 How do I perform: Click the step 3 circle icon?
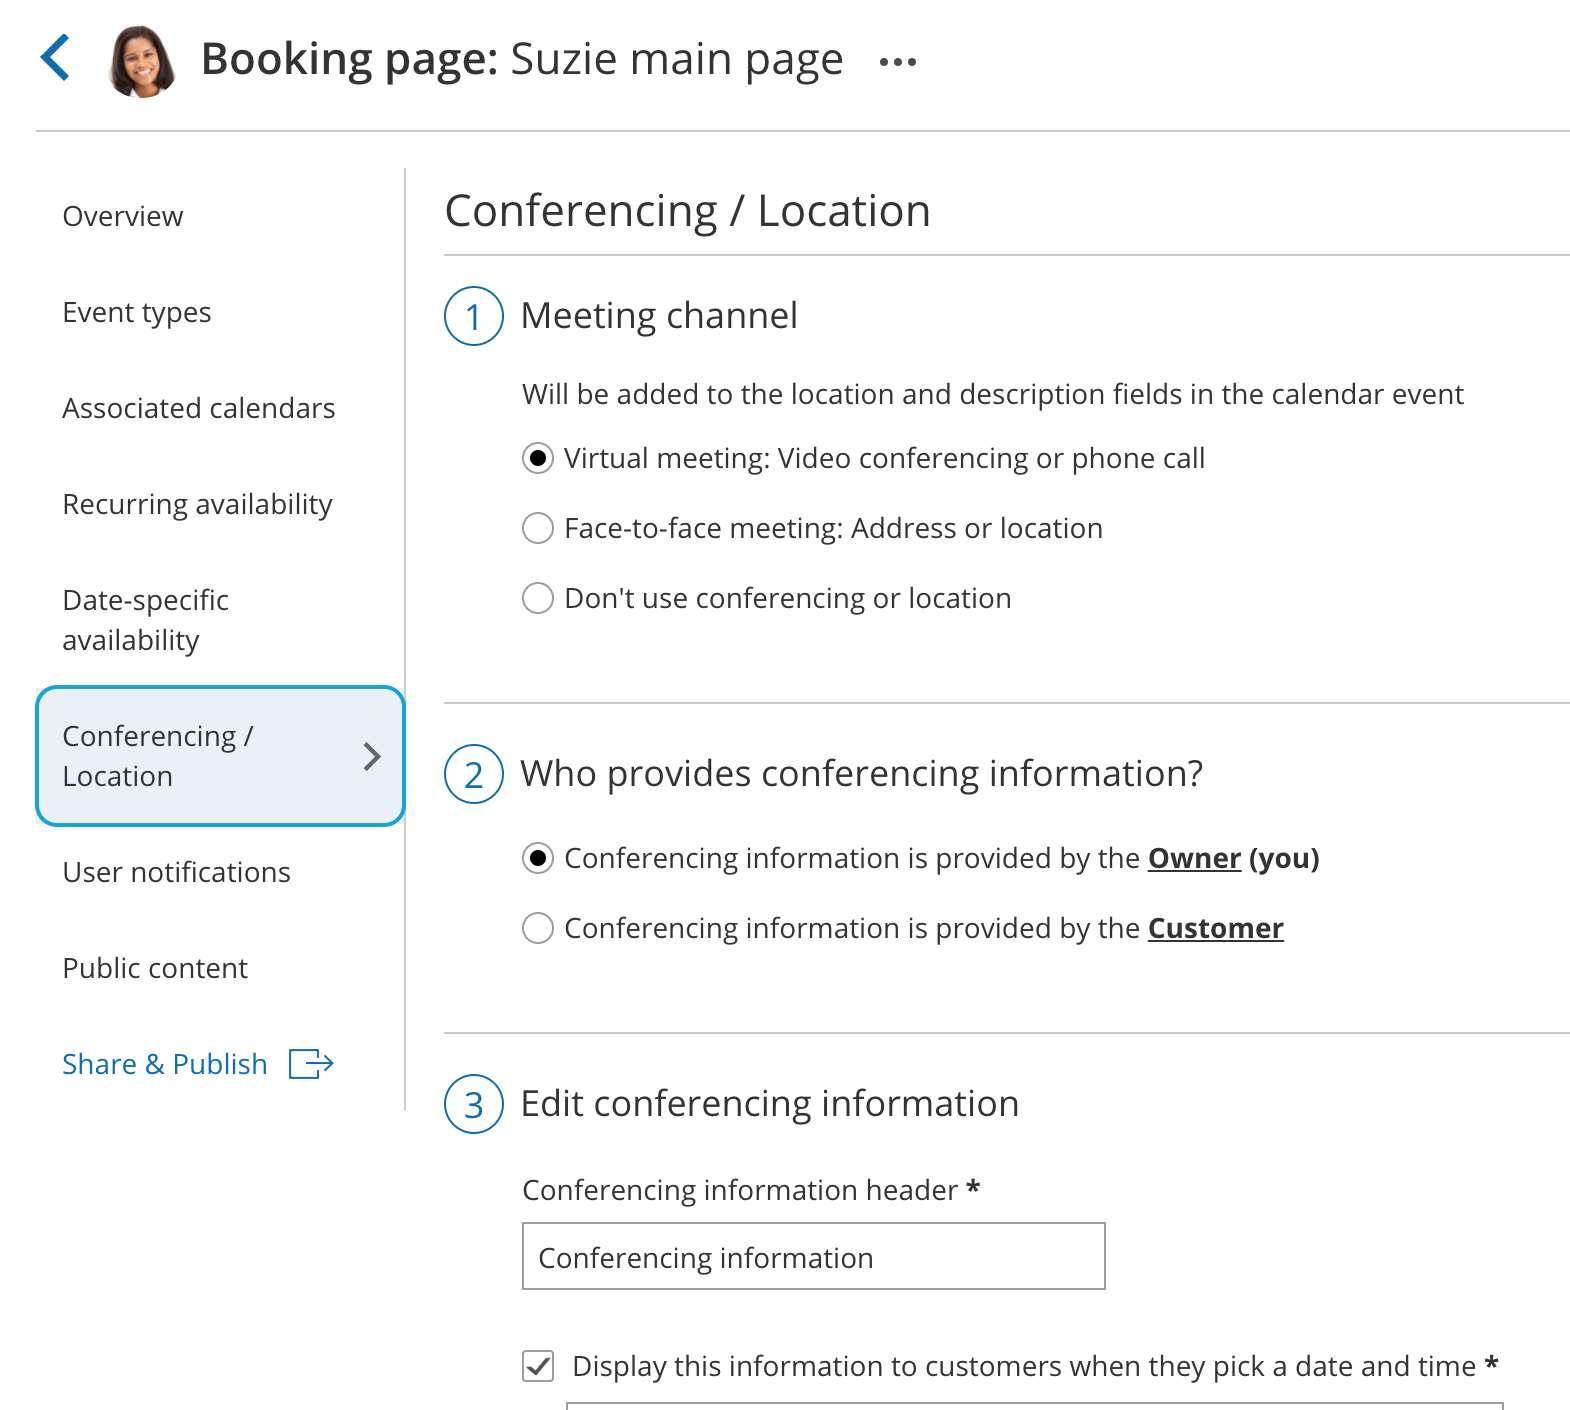coord(473,1104)
